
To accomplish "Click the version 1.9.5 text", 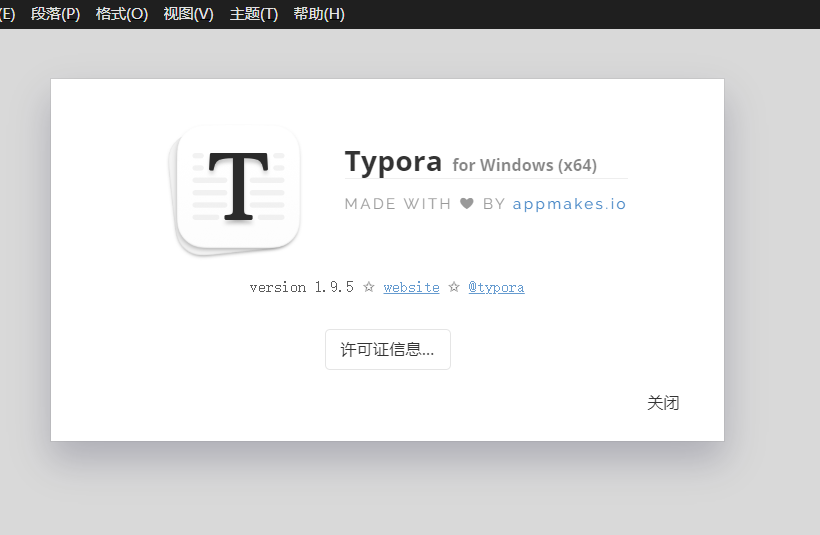I will point(302,287).
